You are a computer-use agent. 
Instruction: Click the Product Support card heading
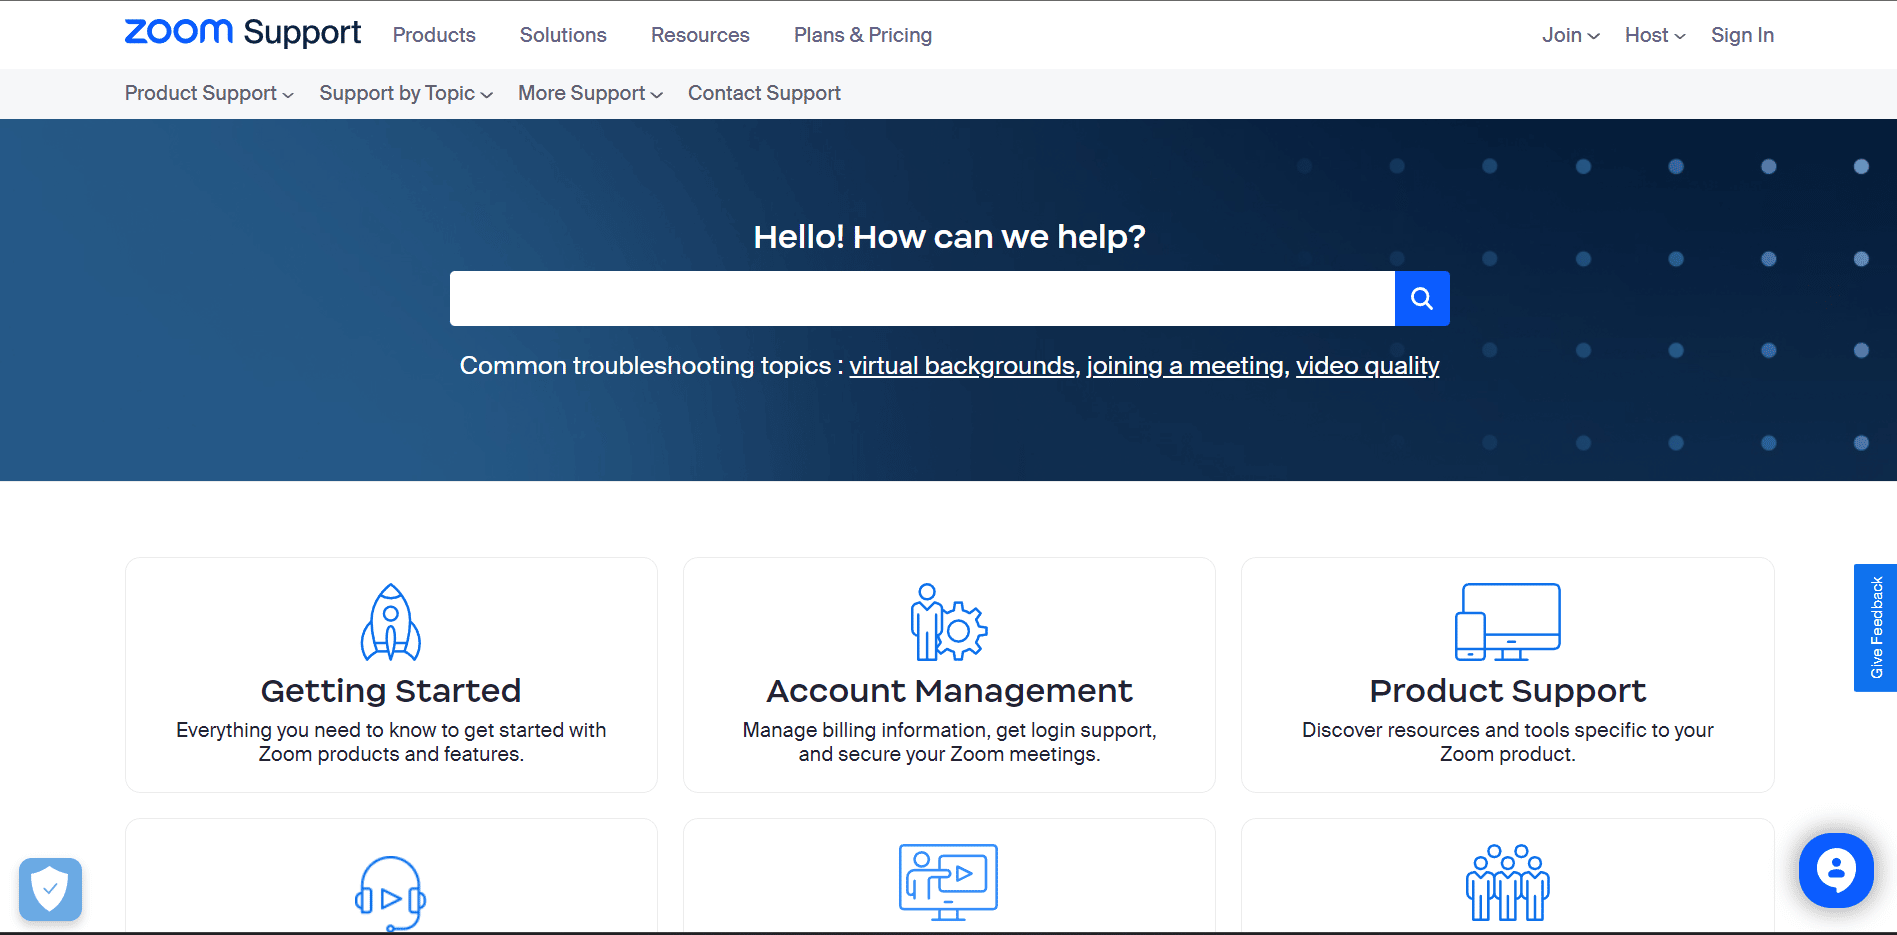1508,691
